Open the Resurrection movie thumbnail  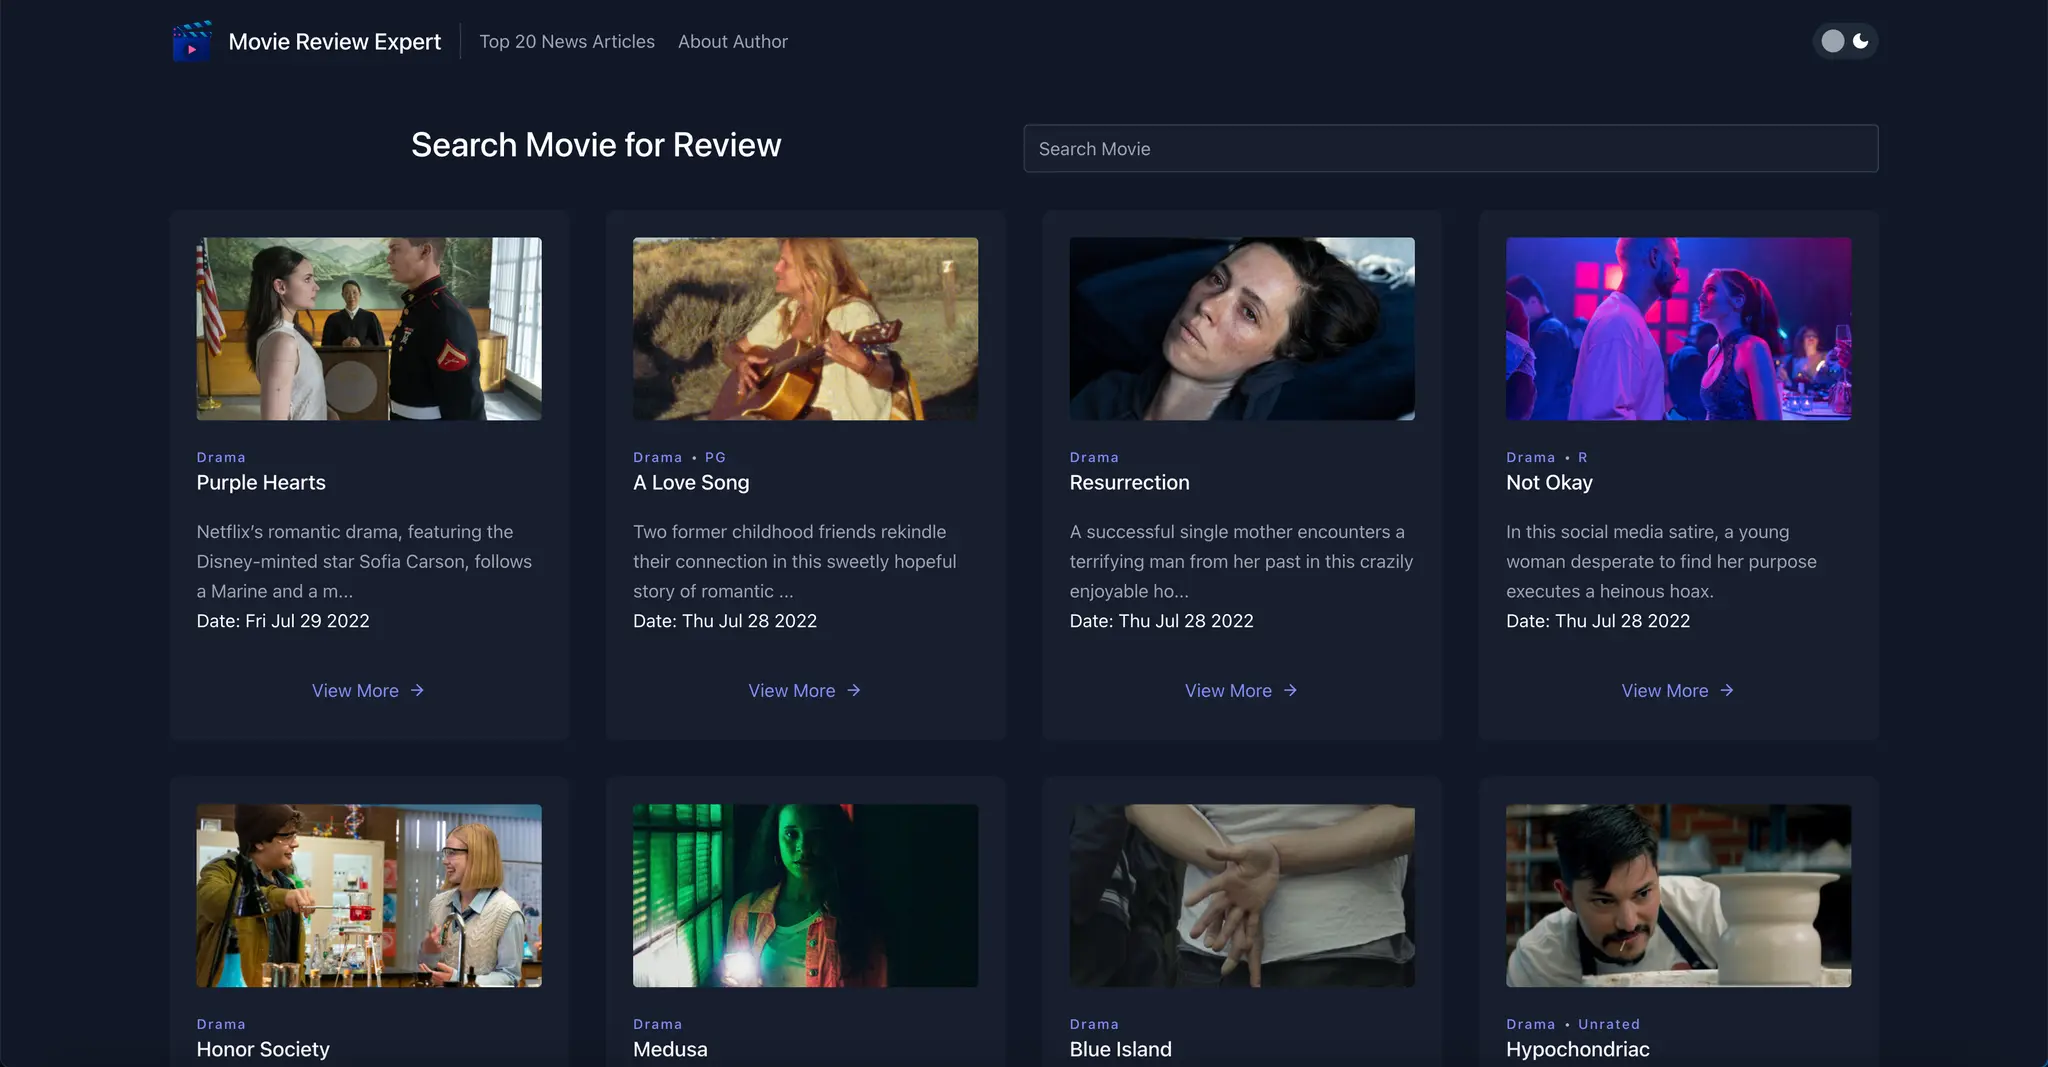(x=1242, y=329)
